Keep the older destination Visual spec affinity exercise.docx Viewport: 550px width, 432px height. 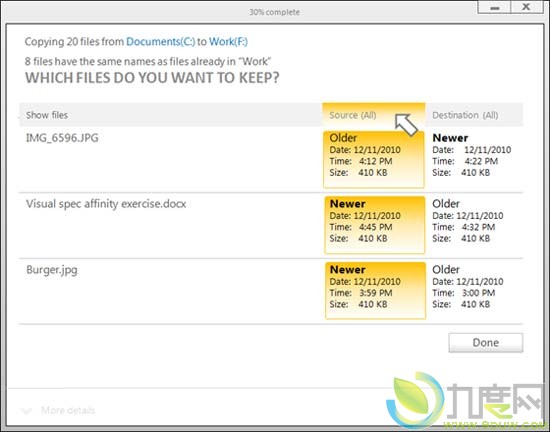(474, 221)
